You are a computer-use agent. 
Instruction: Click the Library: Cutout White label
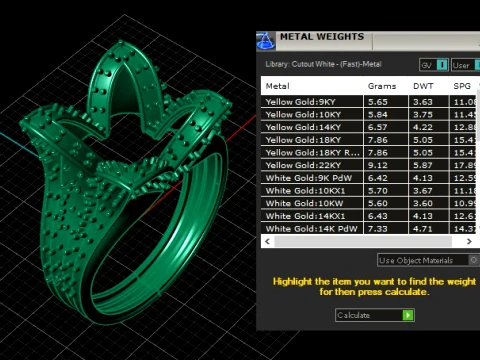pos(323,64)
